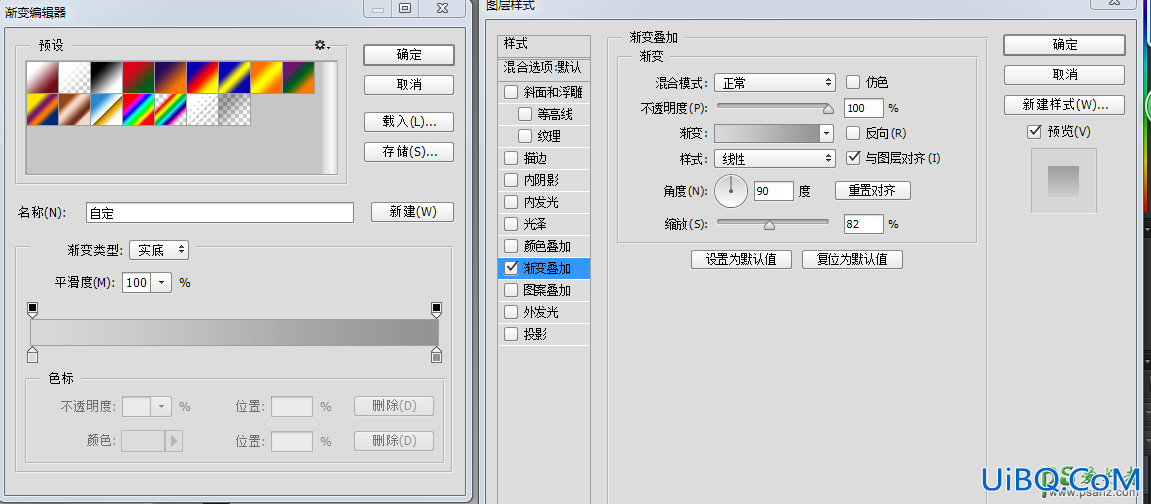Select the copper gradient preset
This screenshot has height=504, width=1151.
[x=74, y=109]
